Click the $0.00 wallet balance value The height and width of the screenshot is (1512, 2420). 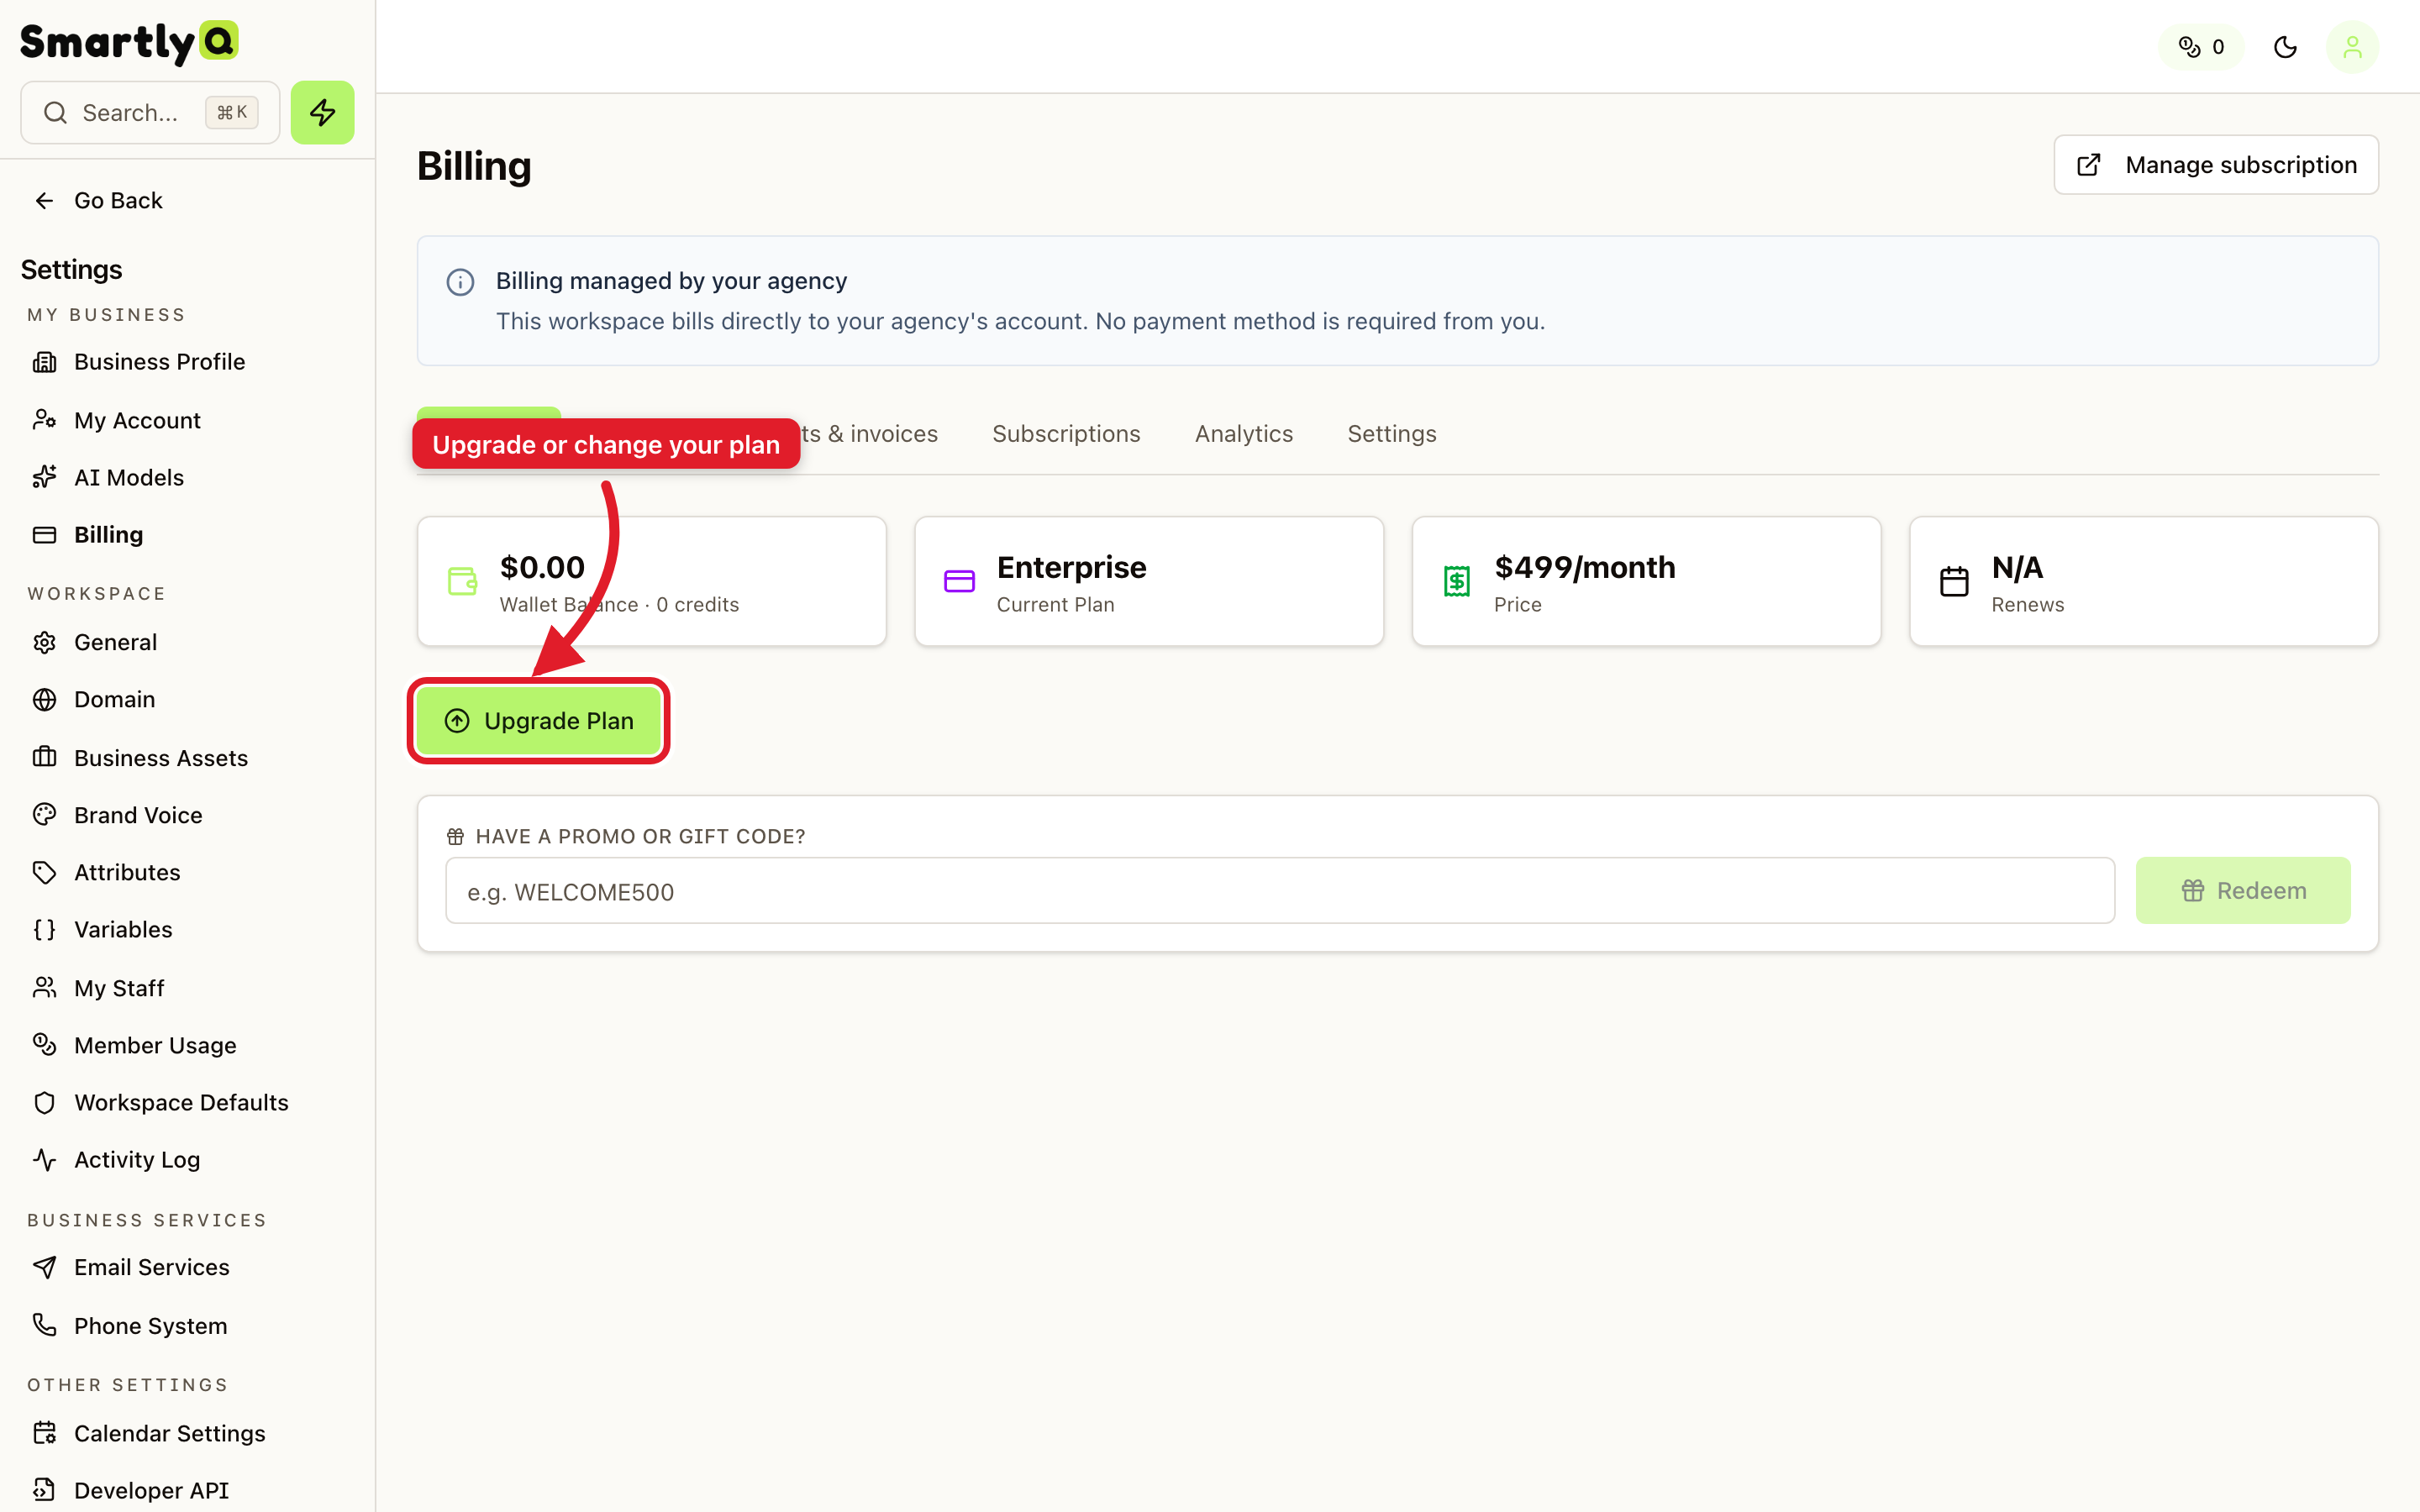(x=542, y=567)
